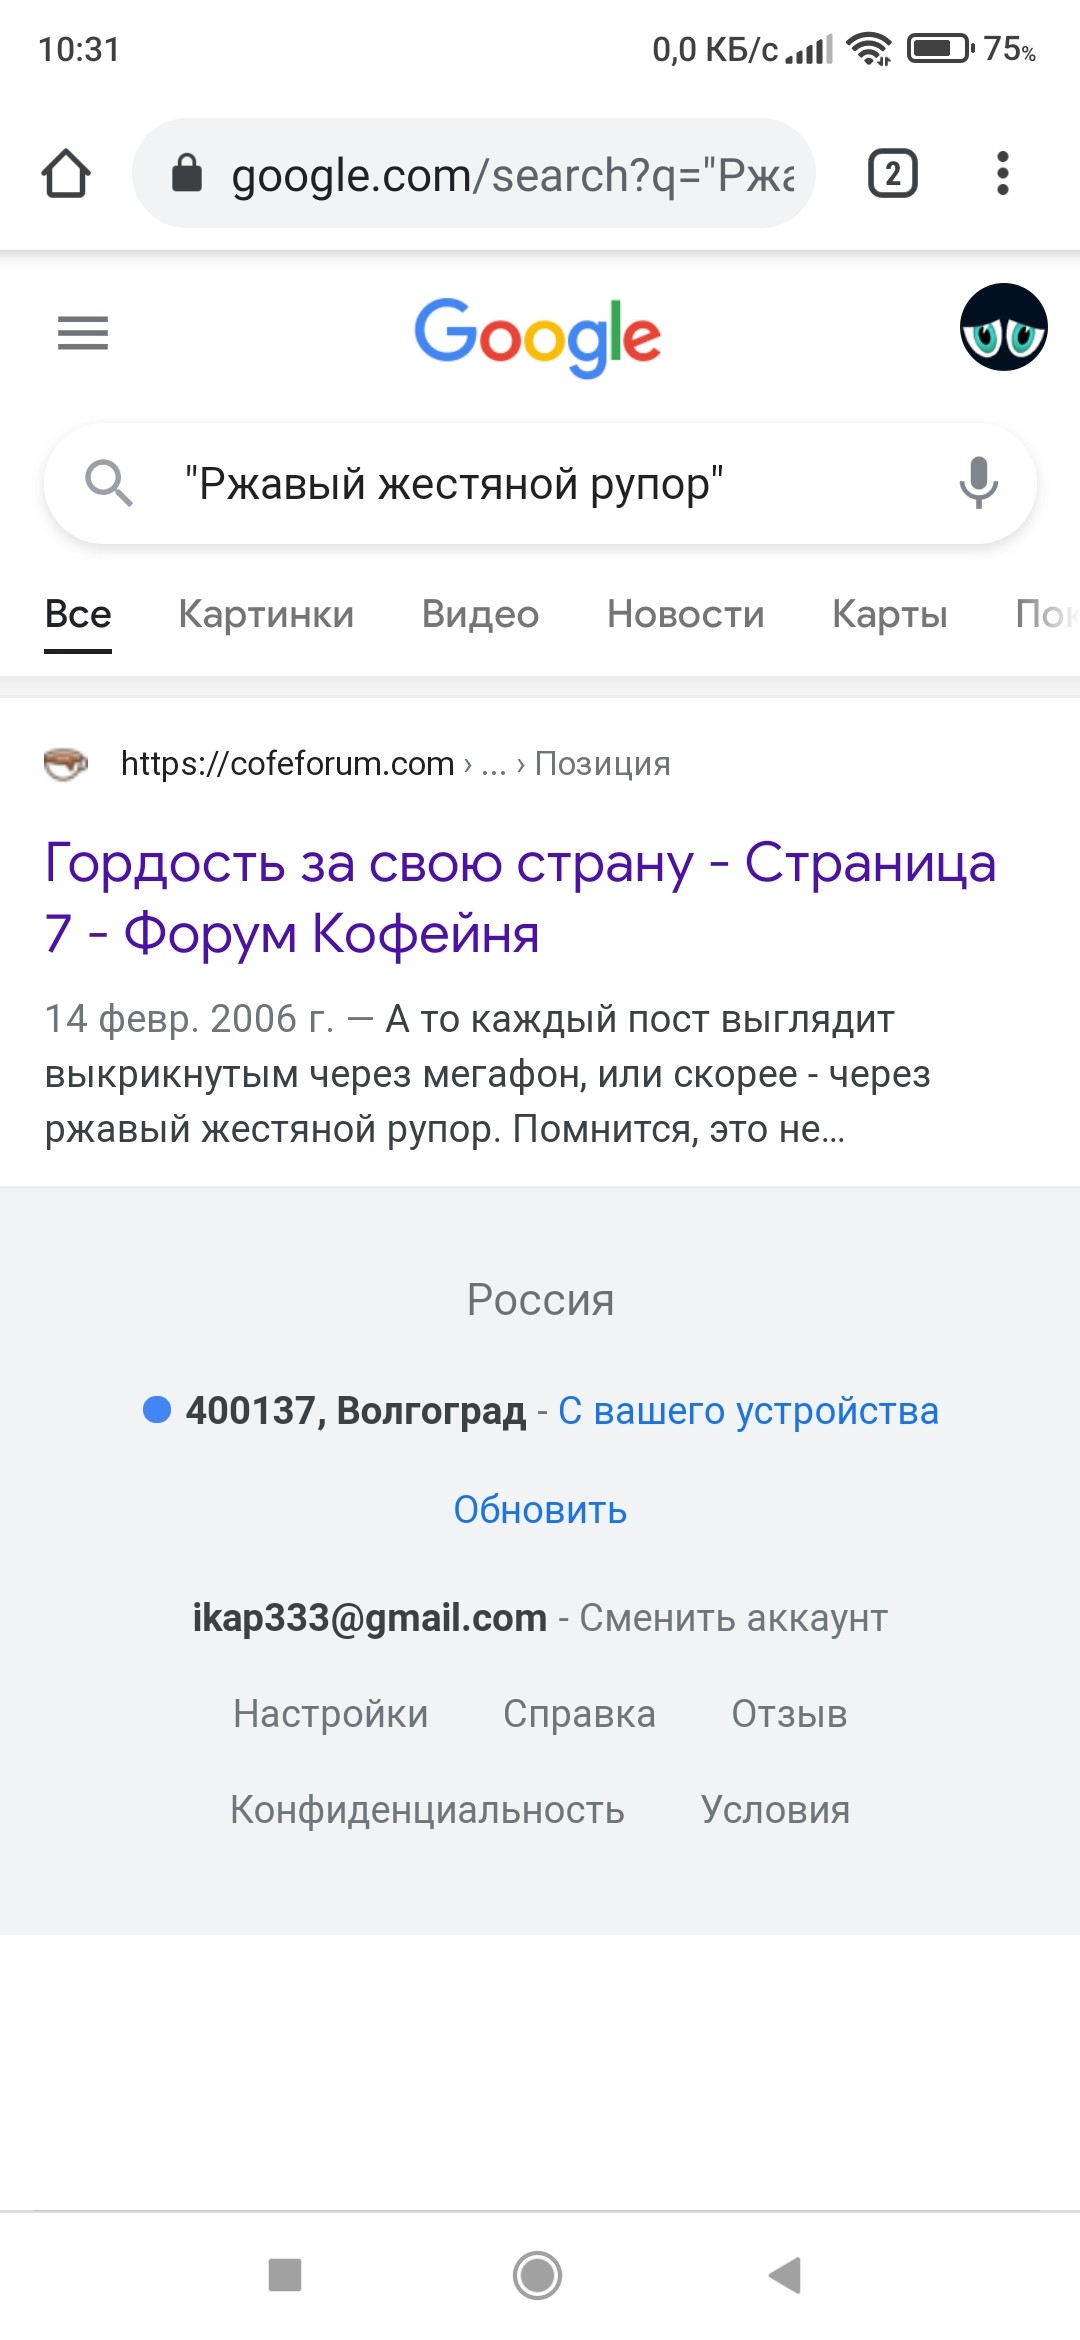Switch to the Видео tab
The image size is (1080, 2340).
pyautogui.click(x=480, y=614)
